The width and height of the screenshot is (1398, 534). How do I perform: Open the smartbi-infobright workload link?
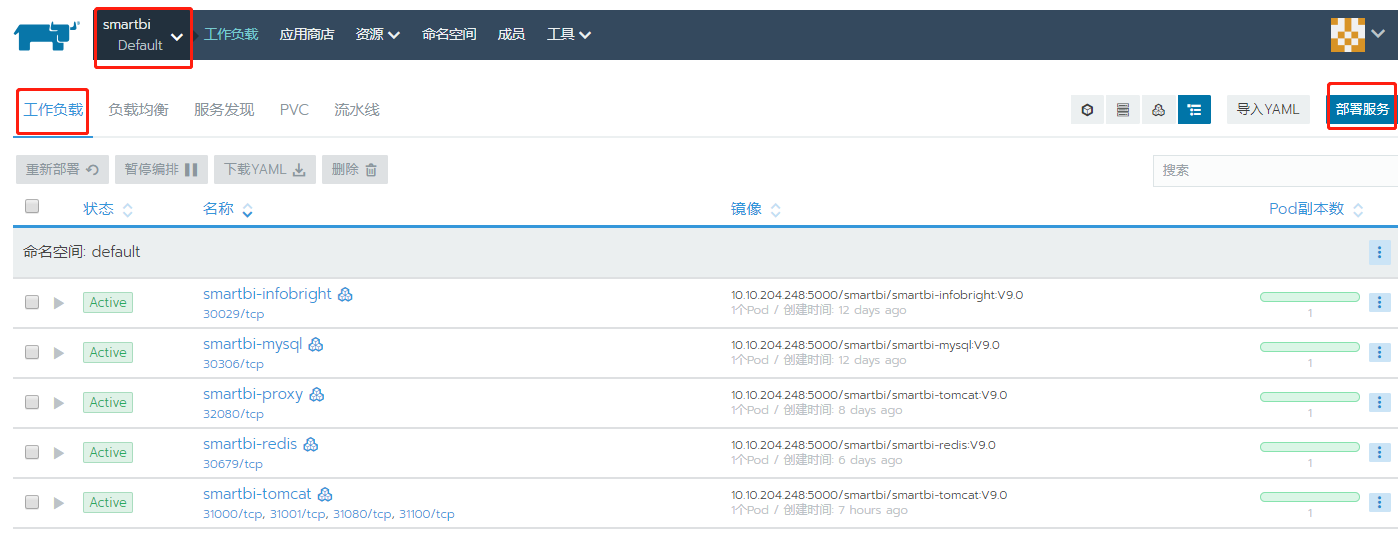267,294
